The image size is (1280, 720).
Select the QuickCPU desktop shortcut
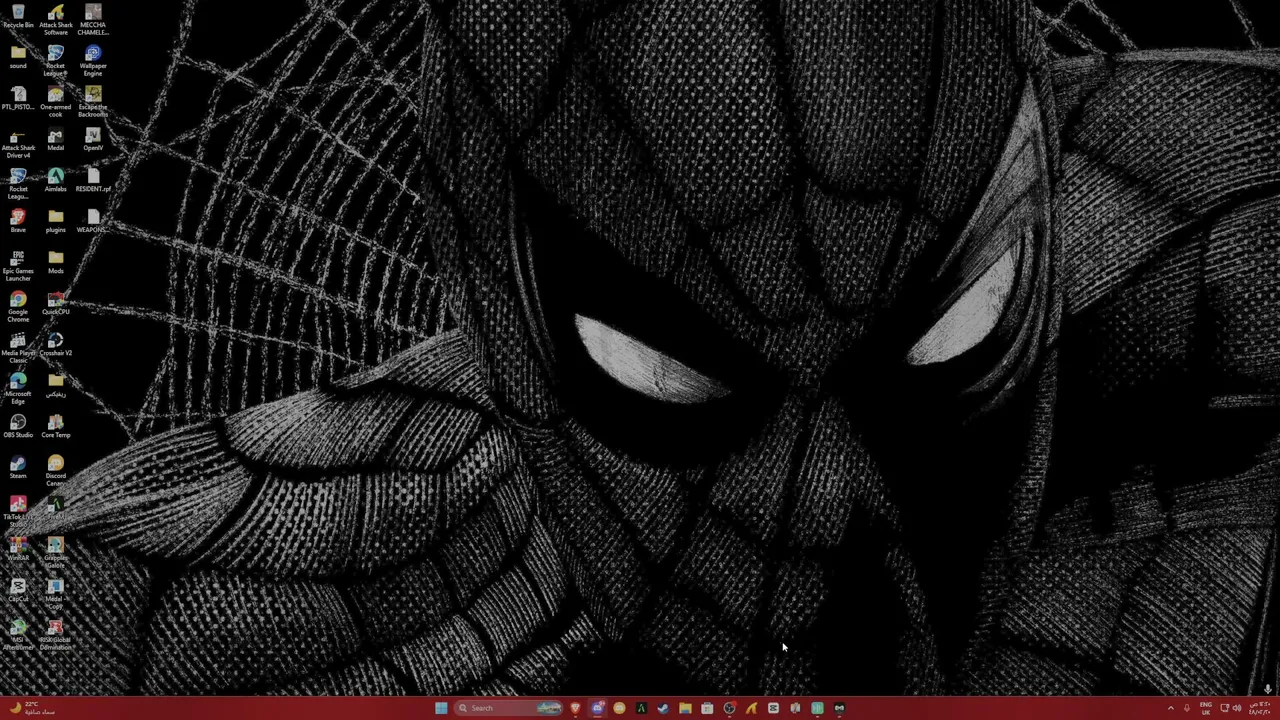point(56,303)
